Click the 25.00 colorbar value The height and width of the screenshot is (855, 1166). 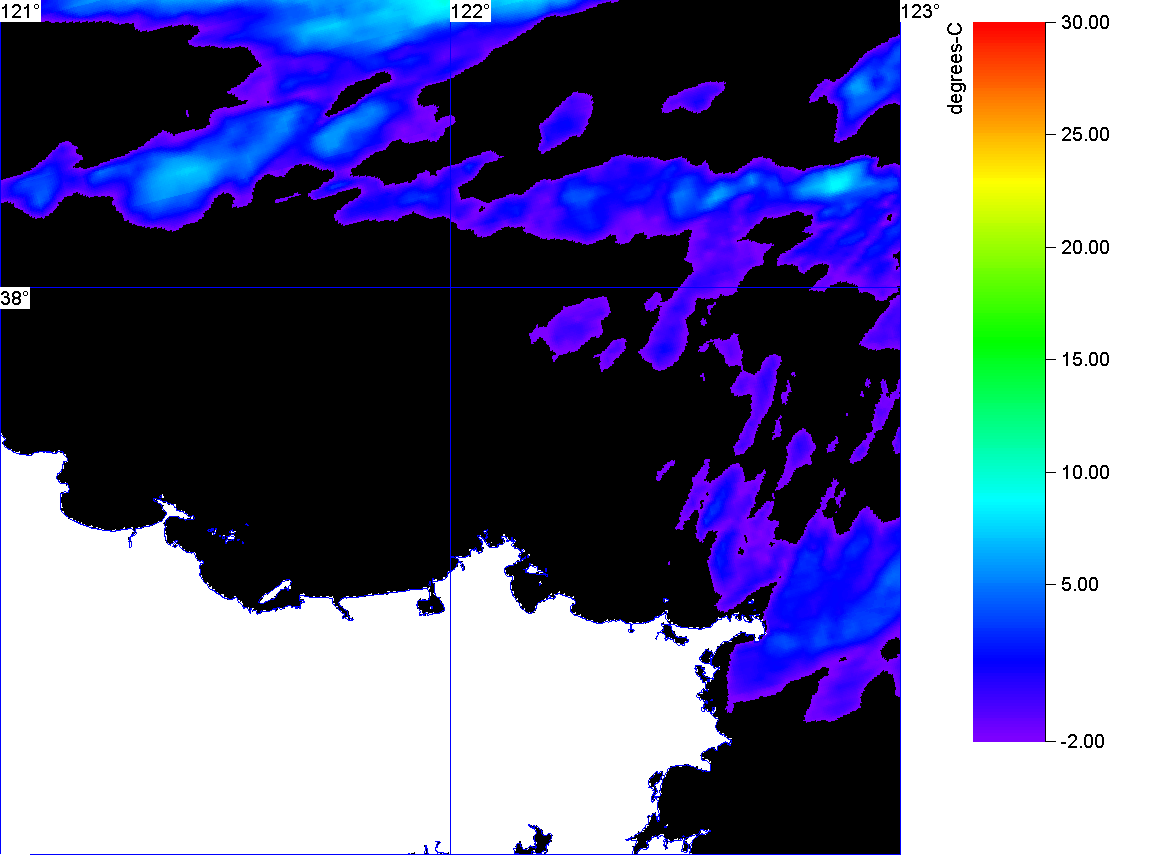pos(1085,135)
